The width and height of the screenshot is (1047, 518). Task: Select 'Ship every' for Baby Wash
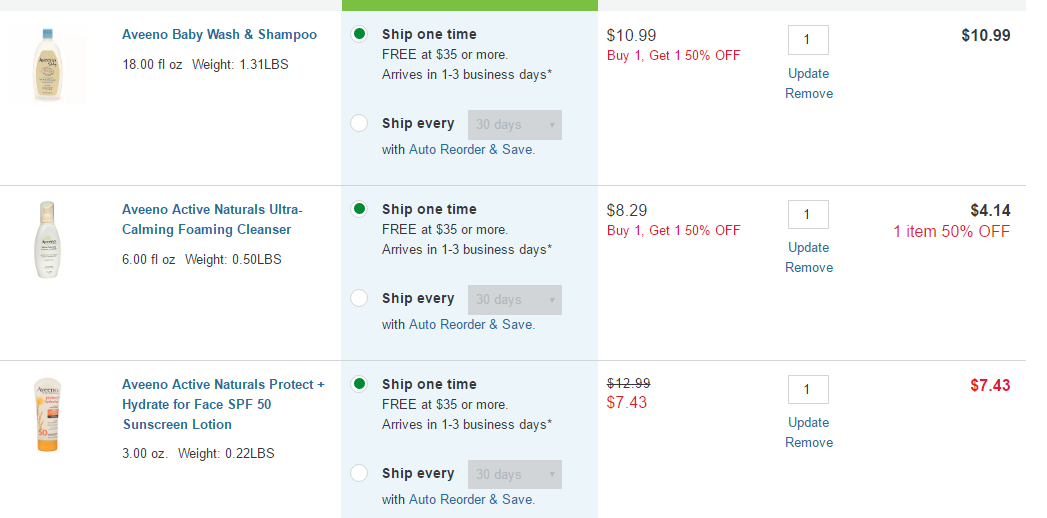pos(360,124)
